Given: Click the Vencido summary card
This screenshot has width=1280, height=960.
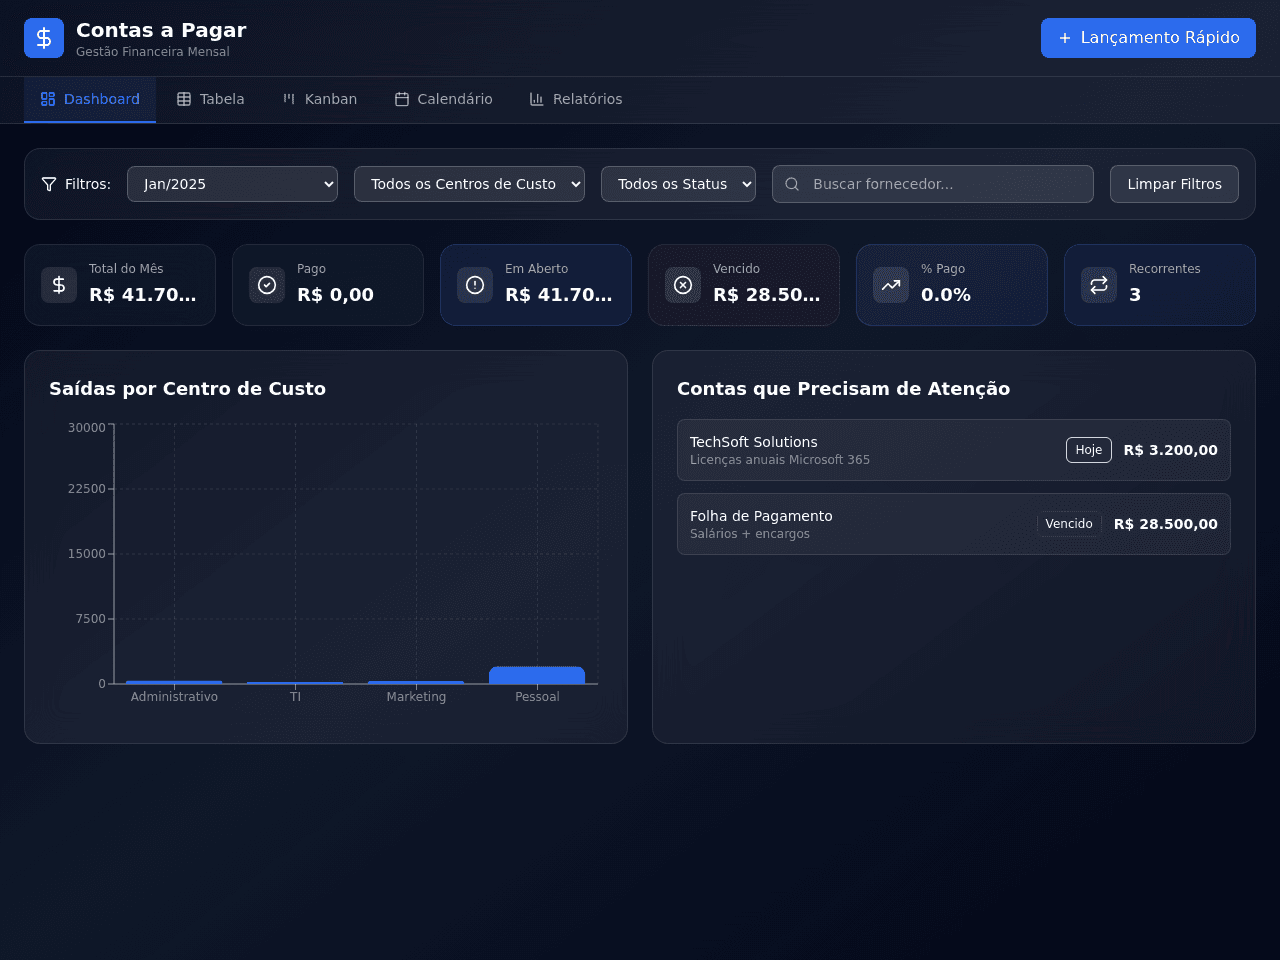Looking at the screenshot, I should click(744, 285).
